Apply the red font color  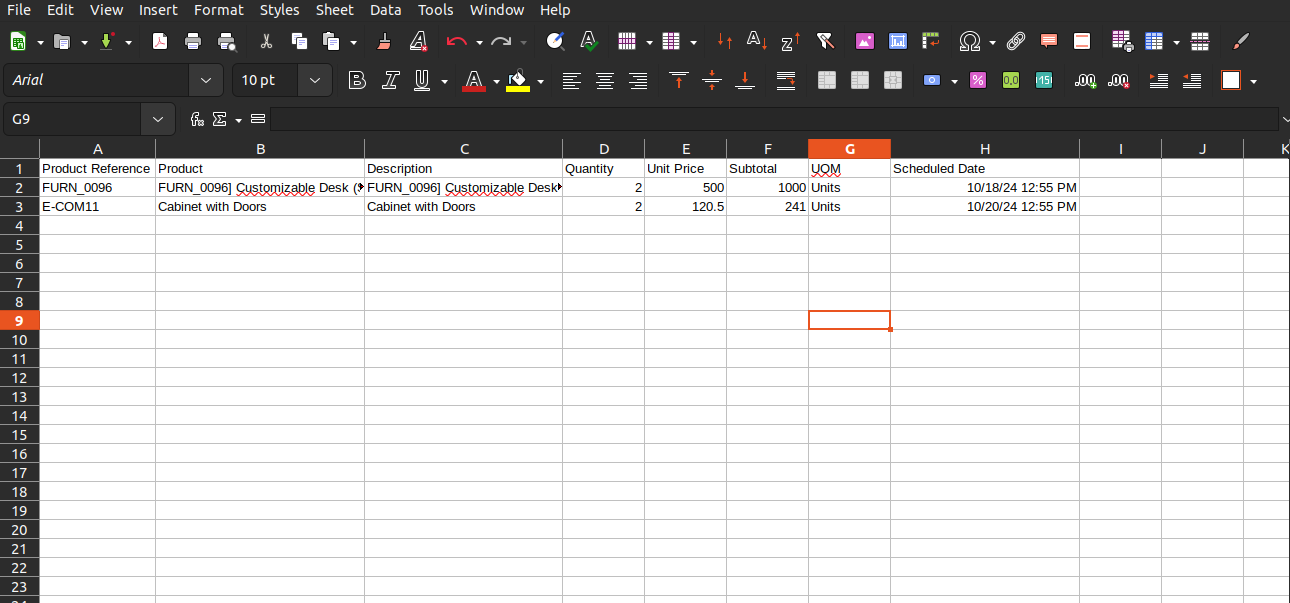pos(474,80)
